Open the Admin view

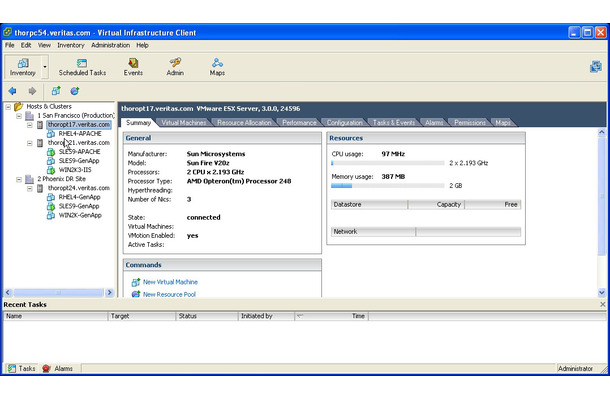click(175, 67)
